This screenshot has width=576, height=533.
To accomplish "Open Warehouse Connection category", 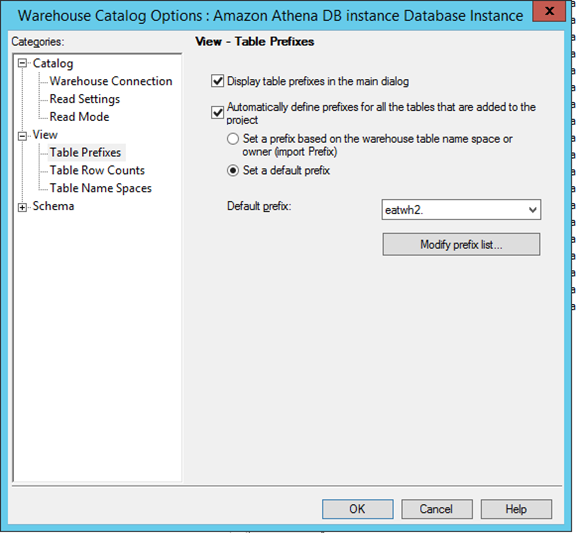I will (x=111, y=81).
